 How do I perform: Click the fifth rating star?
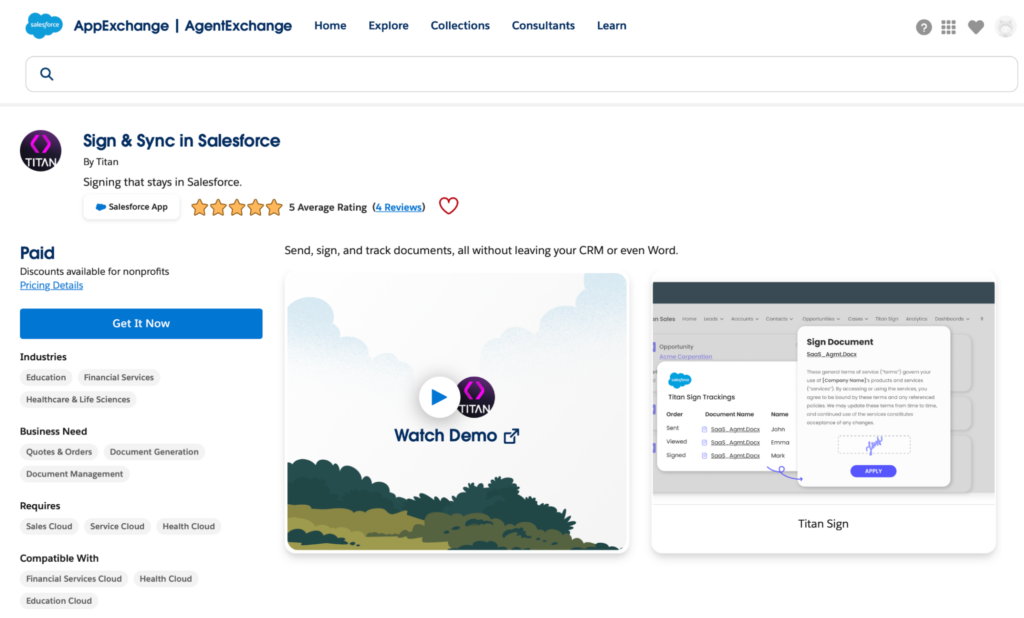click(273, 207)
